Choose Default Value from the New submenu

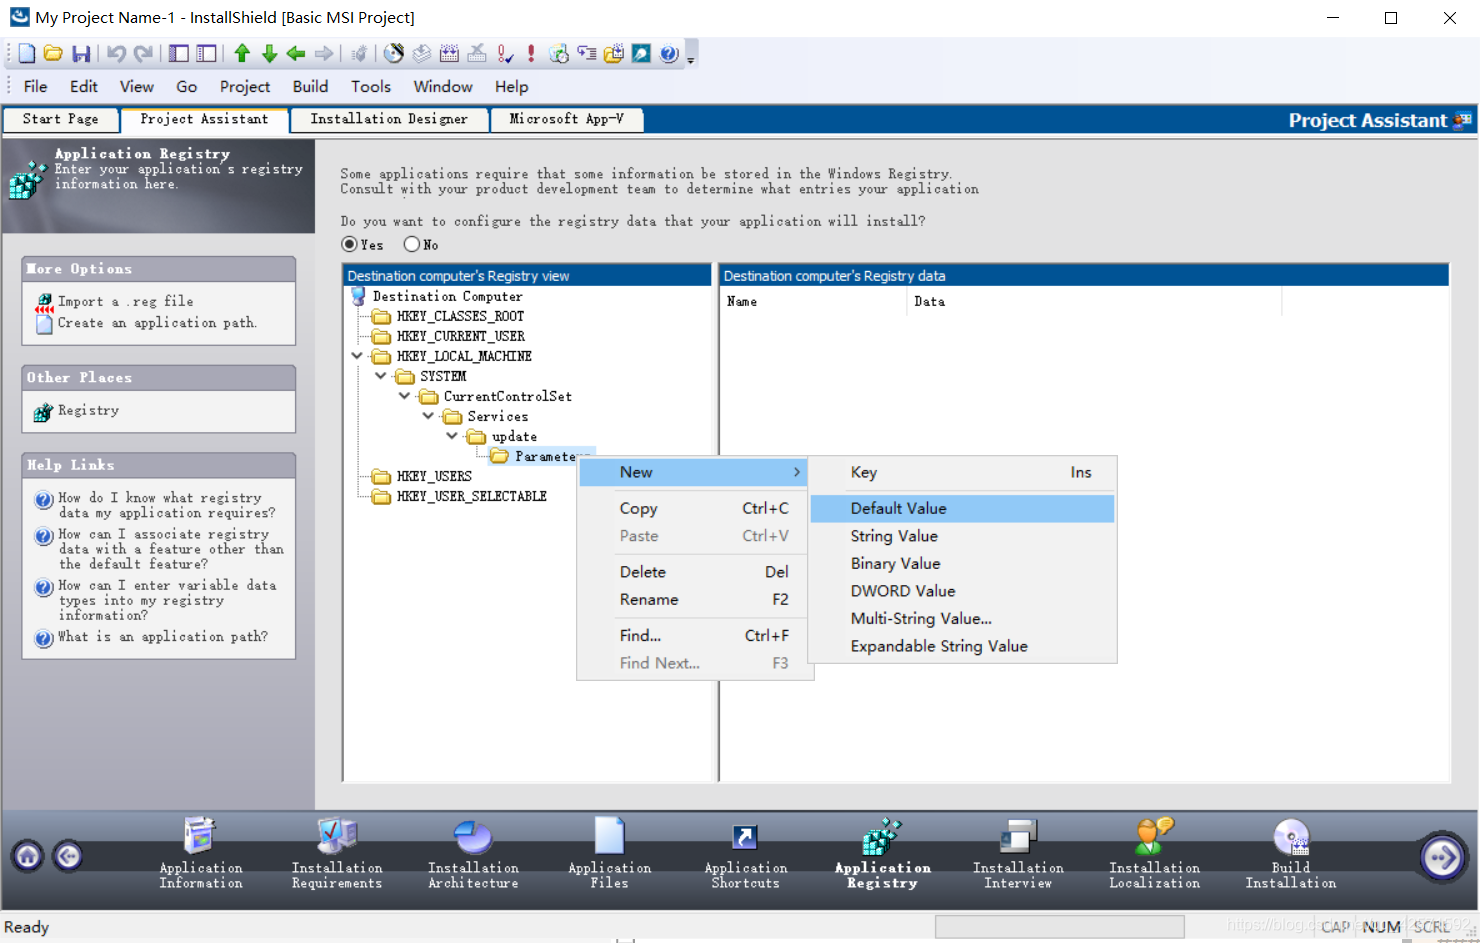pos(962,508)
